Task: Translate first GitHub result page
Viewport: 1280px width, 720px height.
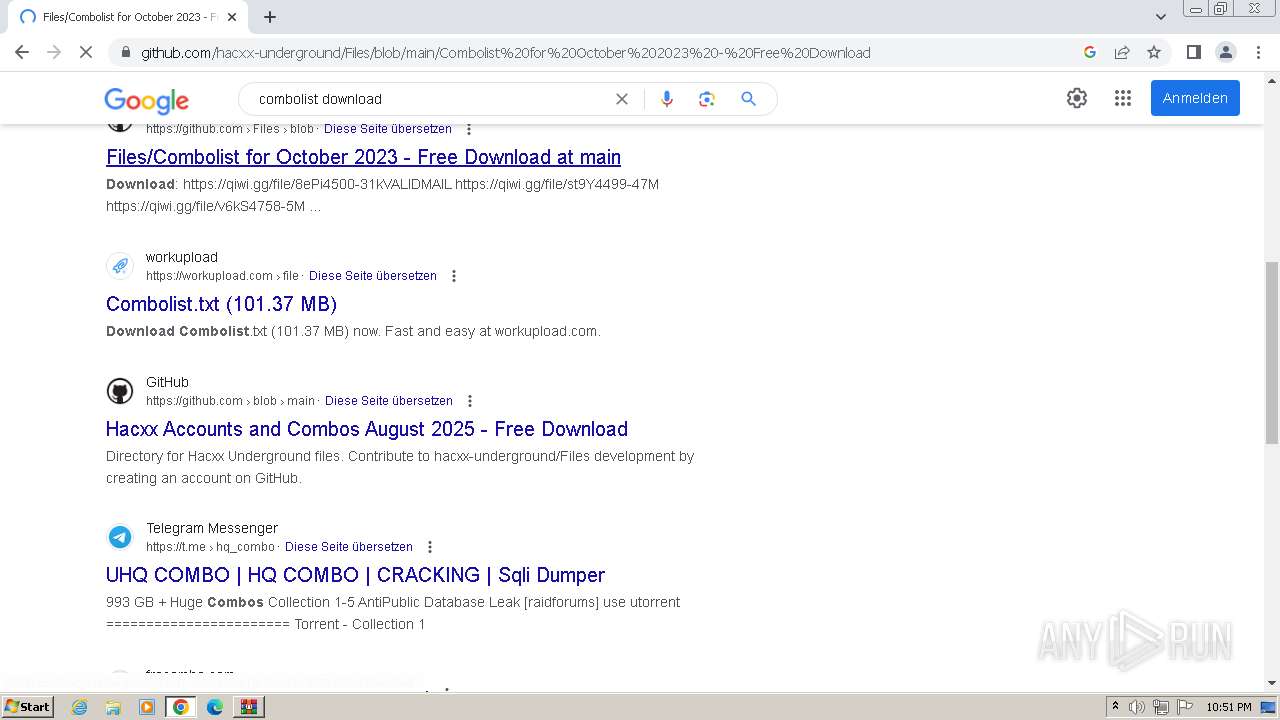Action: coord(388,129)
